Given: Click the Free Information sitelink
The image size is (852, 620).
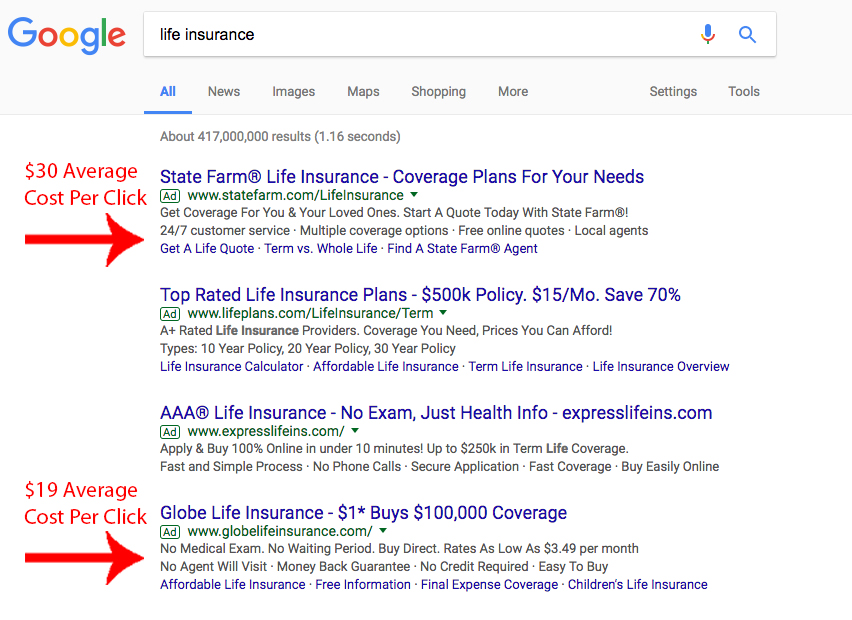Looking at the screenshot, I should (x=363, y=584).
